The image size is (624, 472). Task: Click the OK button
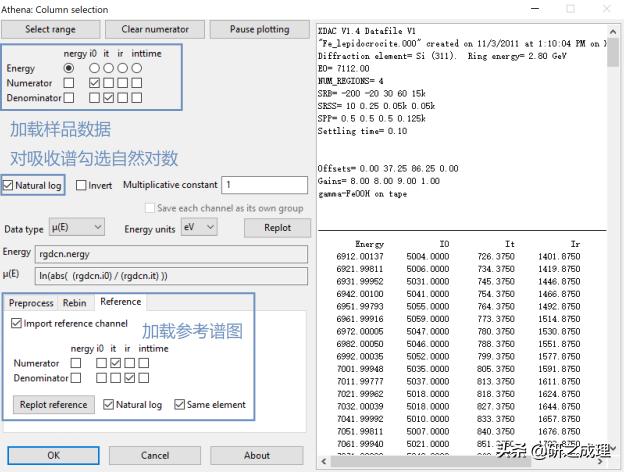pos(53,455)
